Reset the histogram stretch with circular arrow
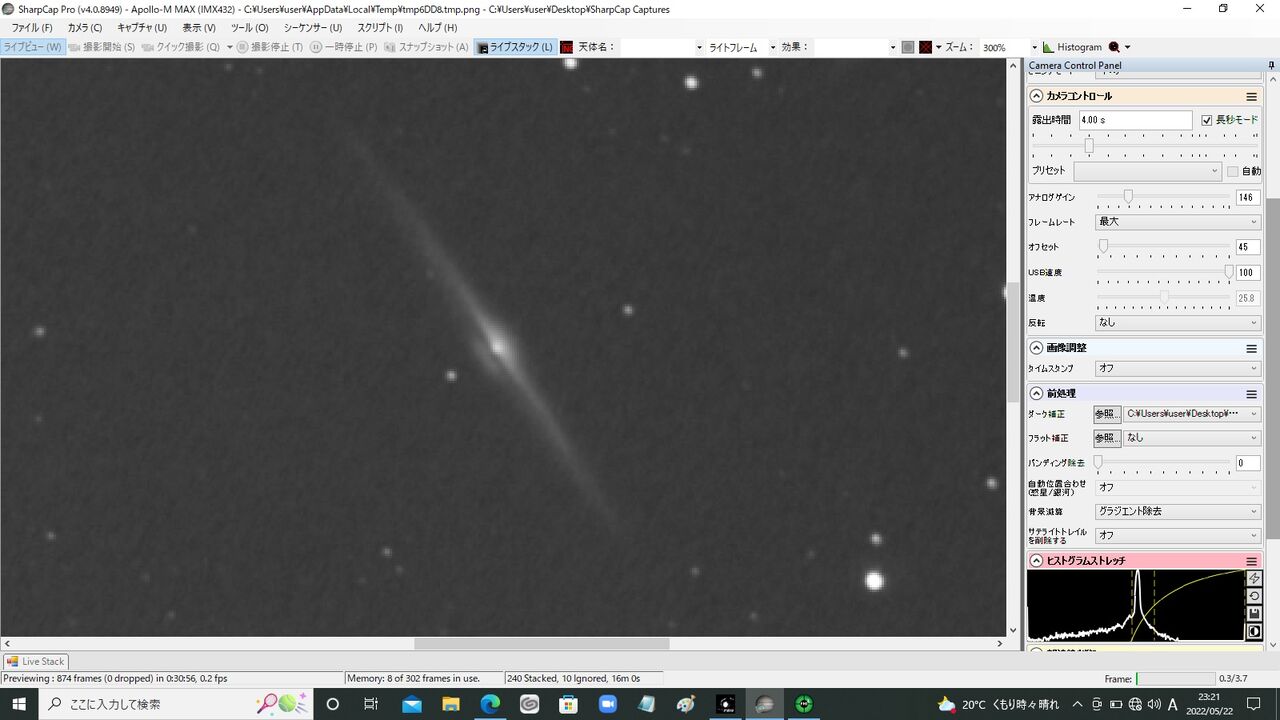This screenshot has height=720, width=1280. point(1254,596)
